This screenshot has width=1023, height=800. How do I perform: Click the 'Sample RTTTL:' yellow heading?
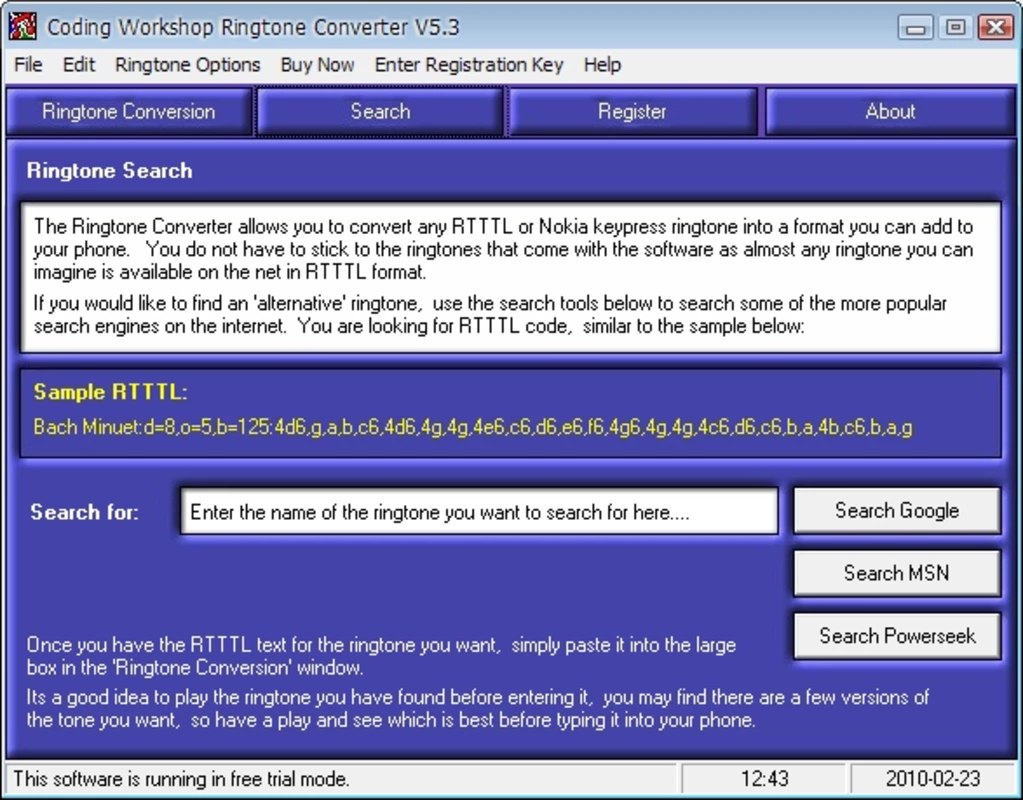tap(110, 392)
